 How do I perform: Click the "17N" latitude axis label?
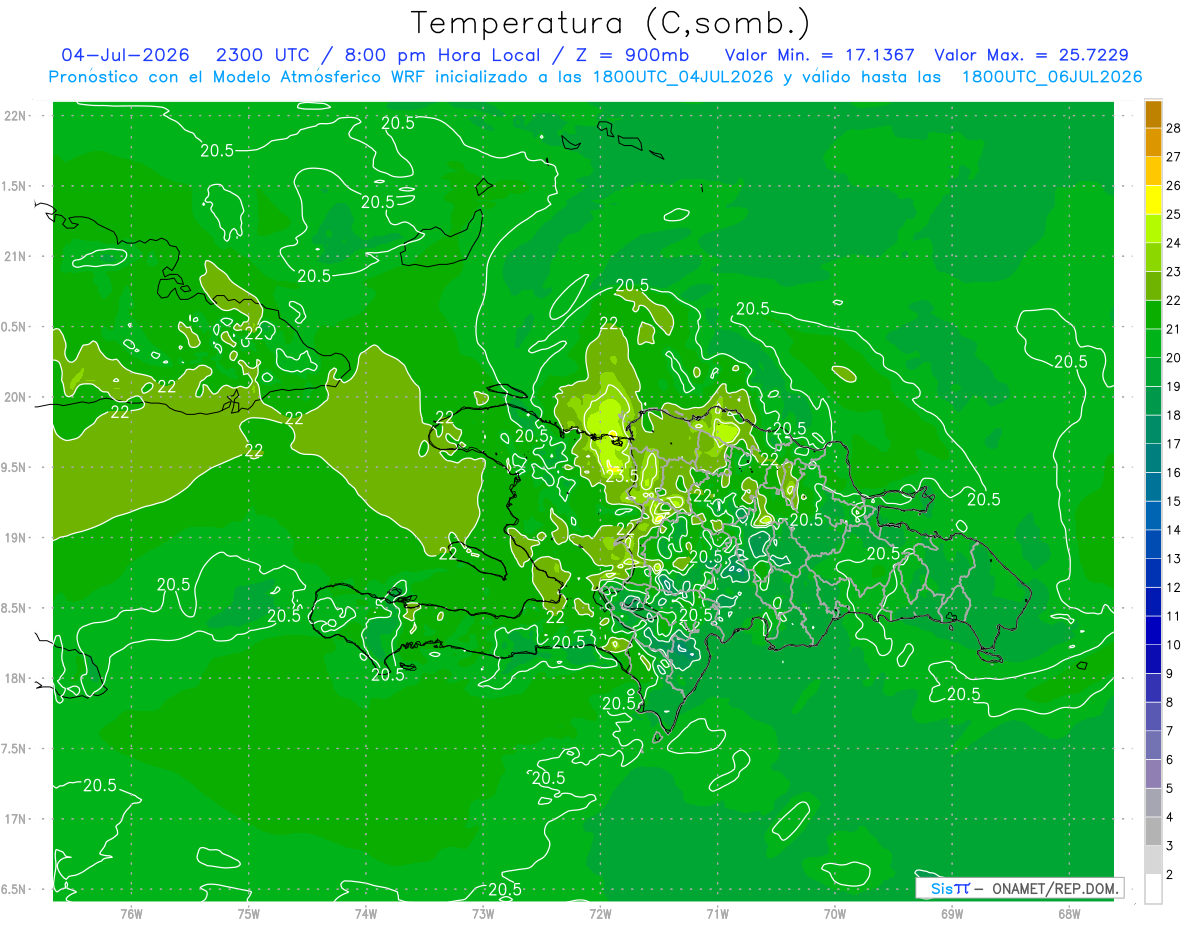click(15, 819)
